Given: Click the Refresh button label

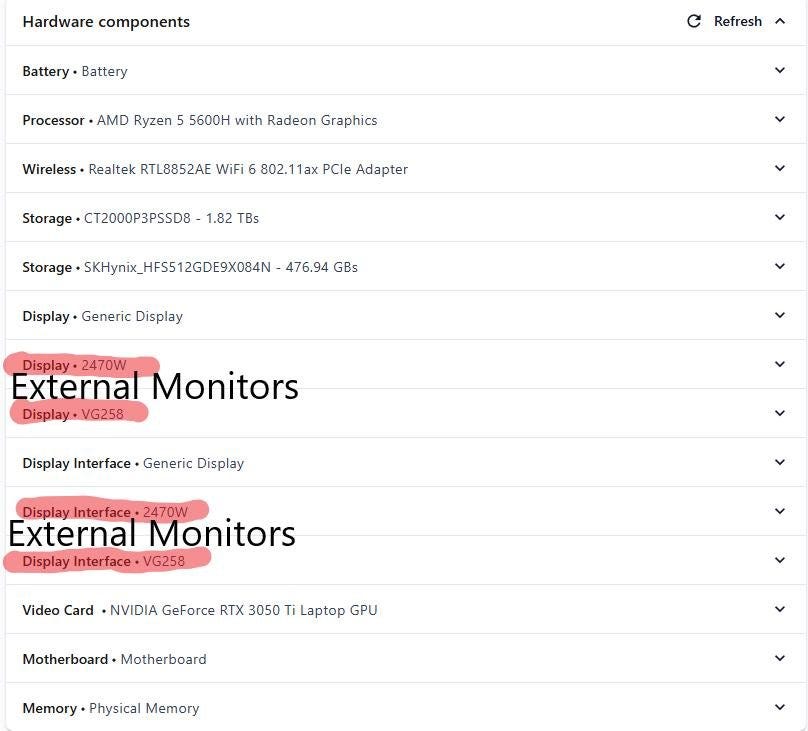Looking at the screenshot, I should tap(738, 21).
